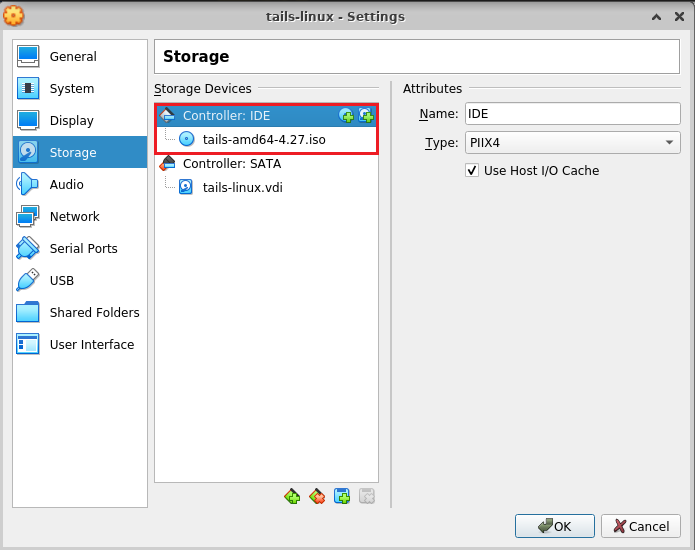Add a new storage attachment

coord(342,496)
